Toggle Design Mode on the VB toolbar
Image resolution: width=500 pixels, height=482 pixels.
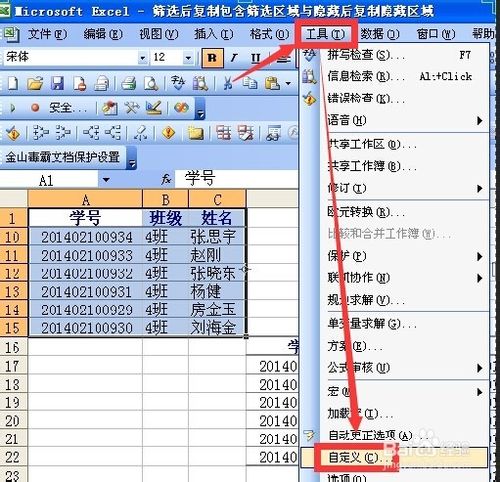tap(154, 108)
